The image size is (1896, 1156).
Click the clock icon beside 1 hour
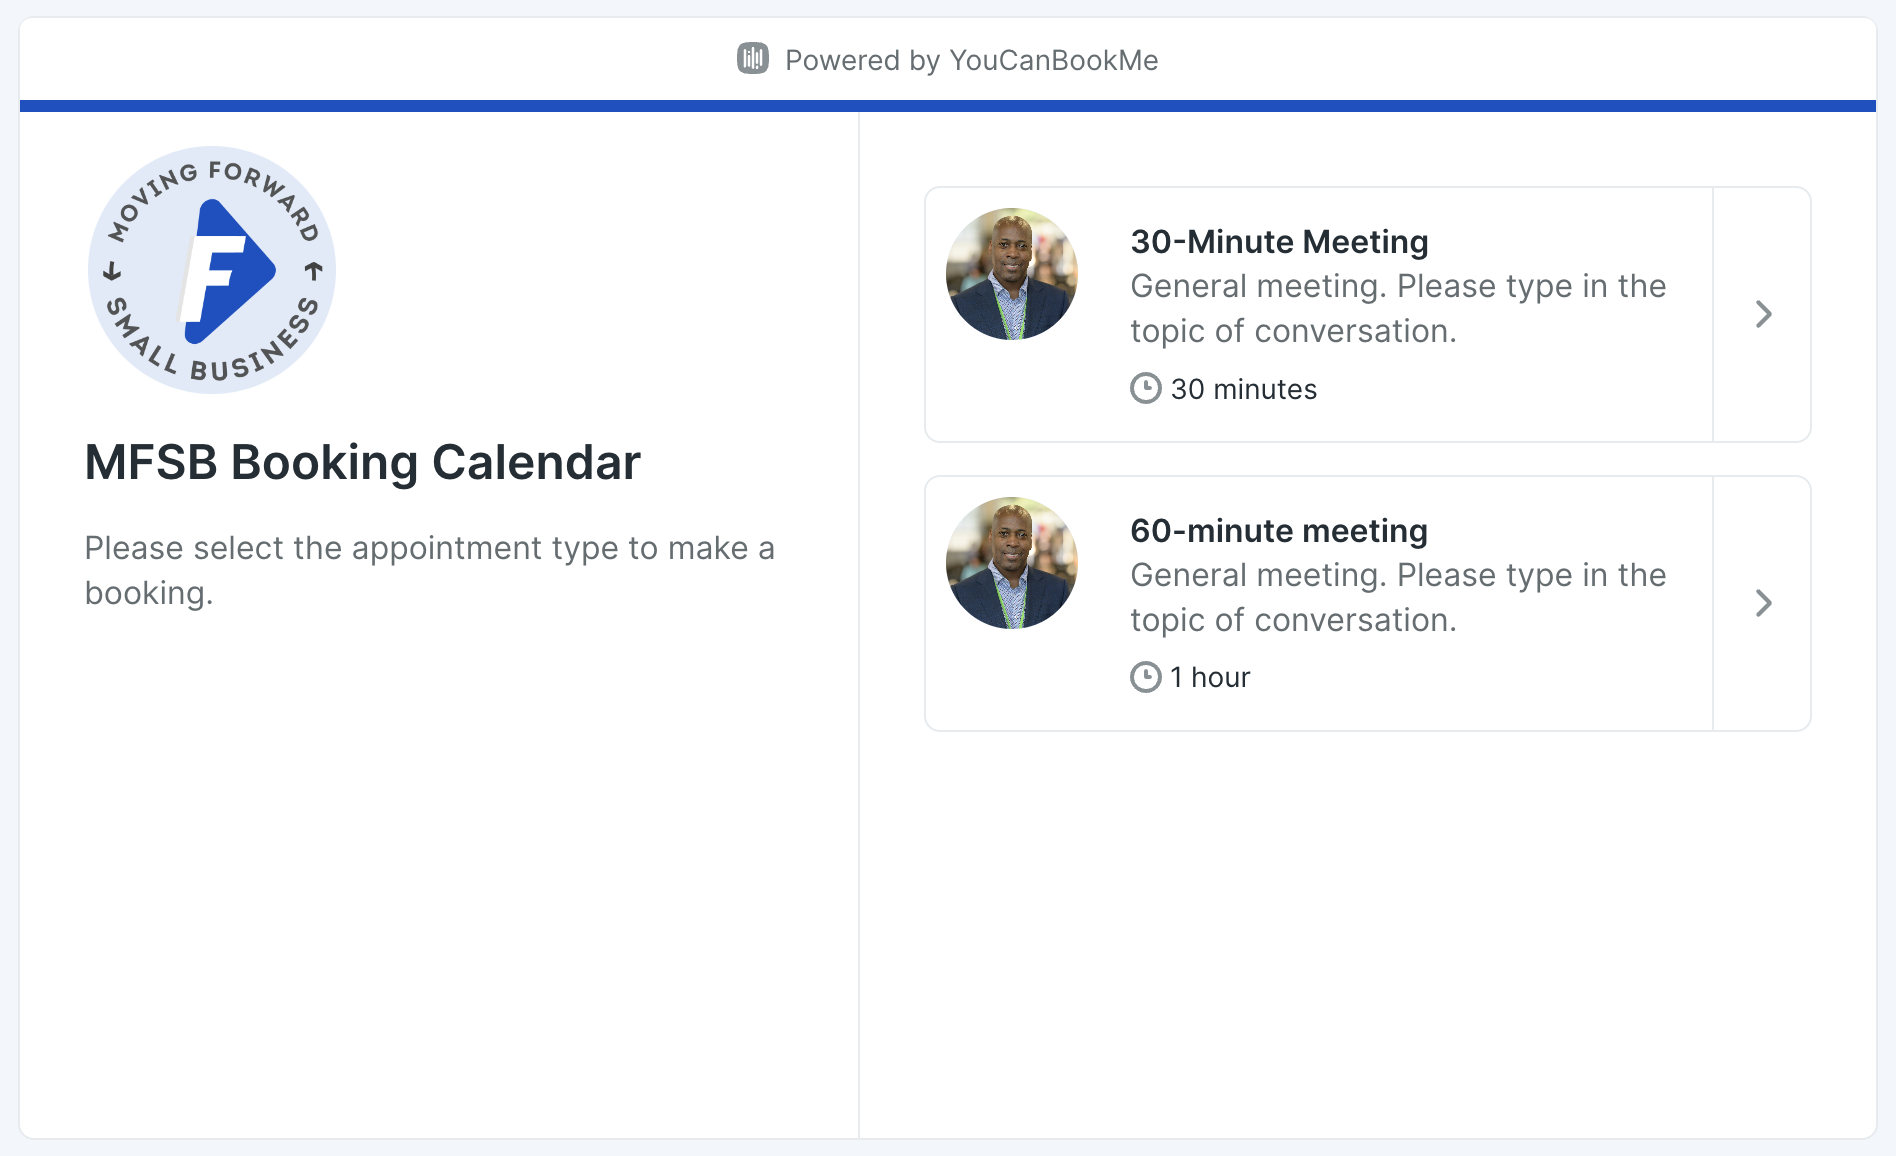click(x=1146, y=677)
